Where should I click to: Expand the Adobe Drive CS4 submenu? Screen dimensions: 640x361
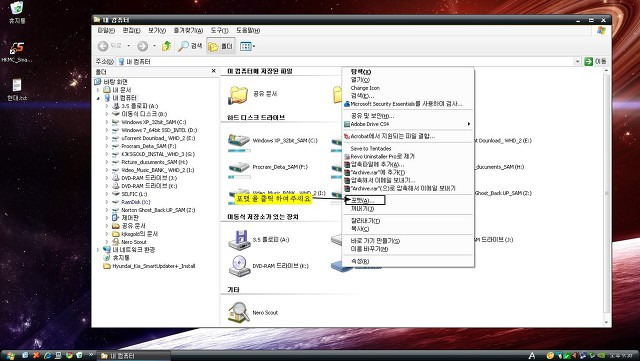tap(408, 124)
